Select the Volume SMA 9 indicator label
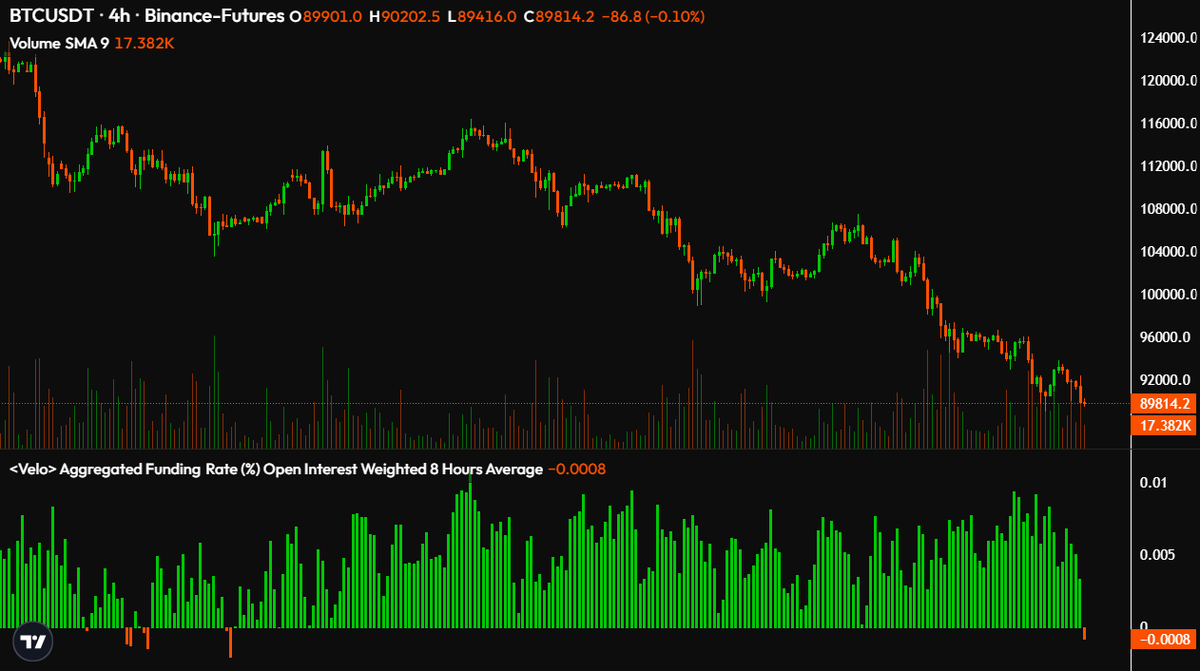 coord(58,44)
